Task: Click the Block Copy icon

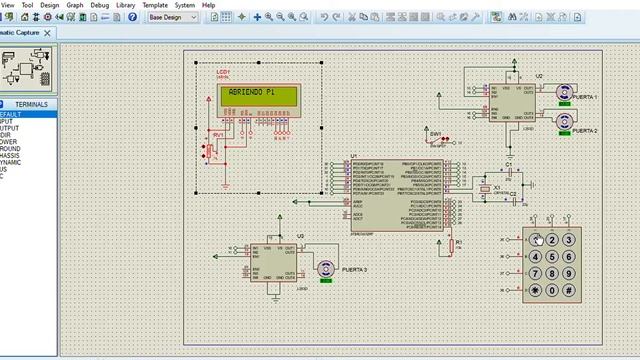Action: 390,17
